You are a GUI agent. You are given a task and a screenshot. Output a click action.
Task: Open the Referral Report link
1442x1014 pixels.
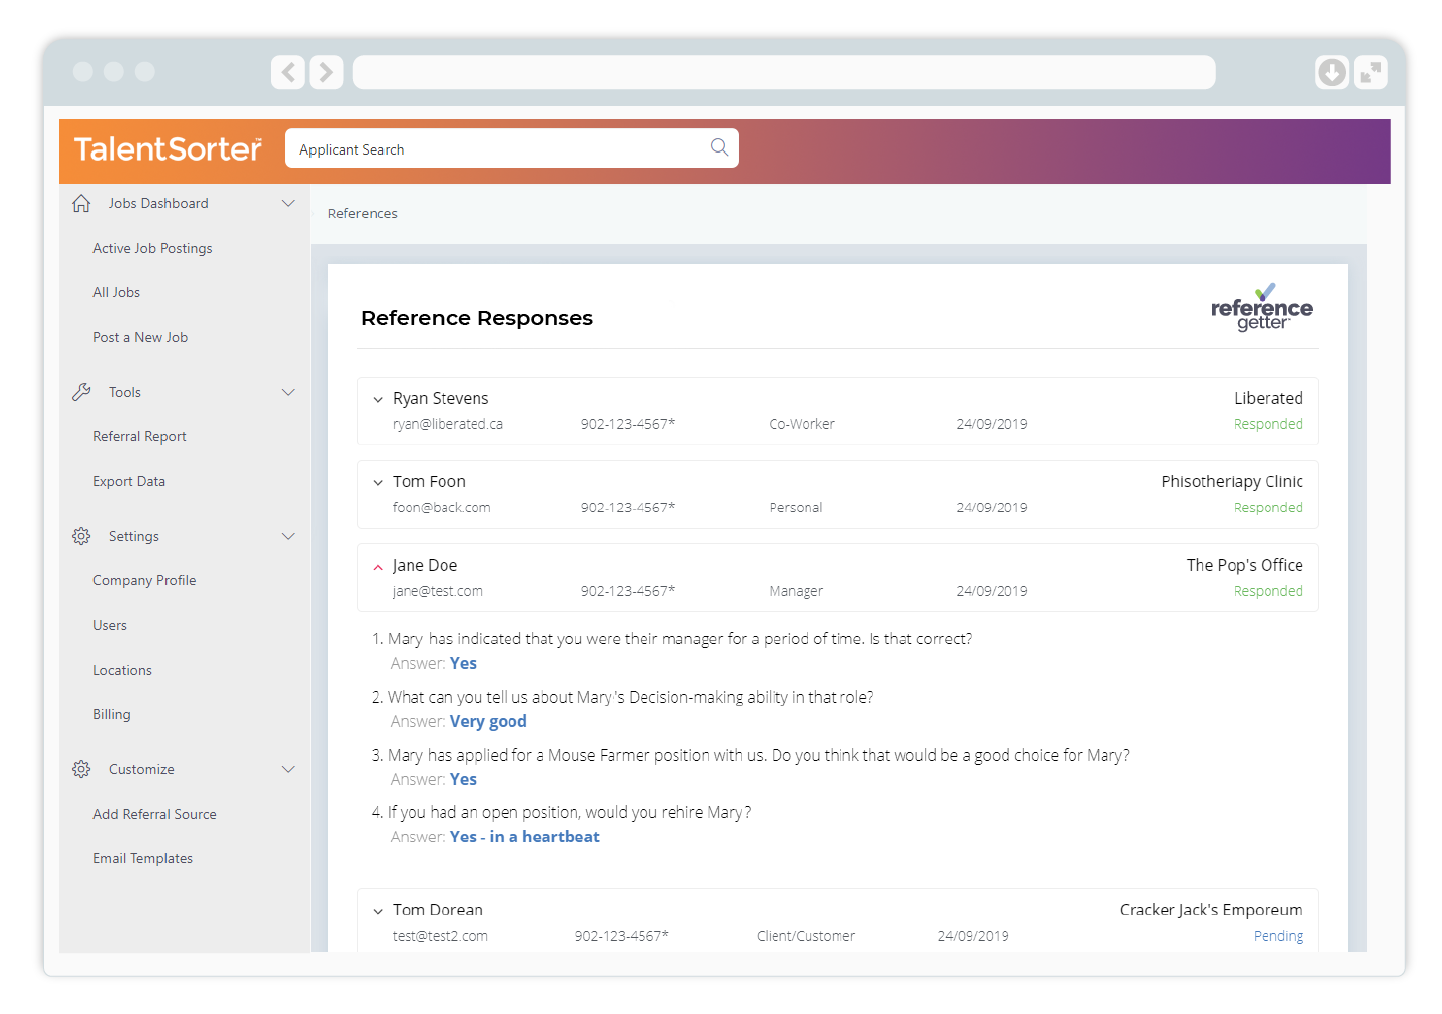(140, 436)
